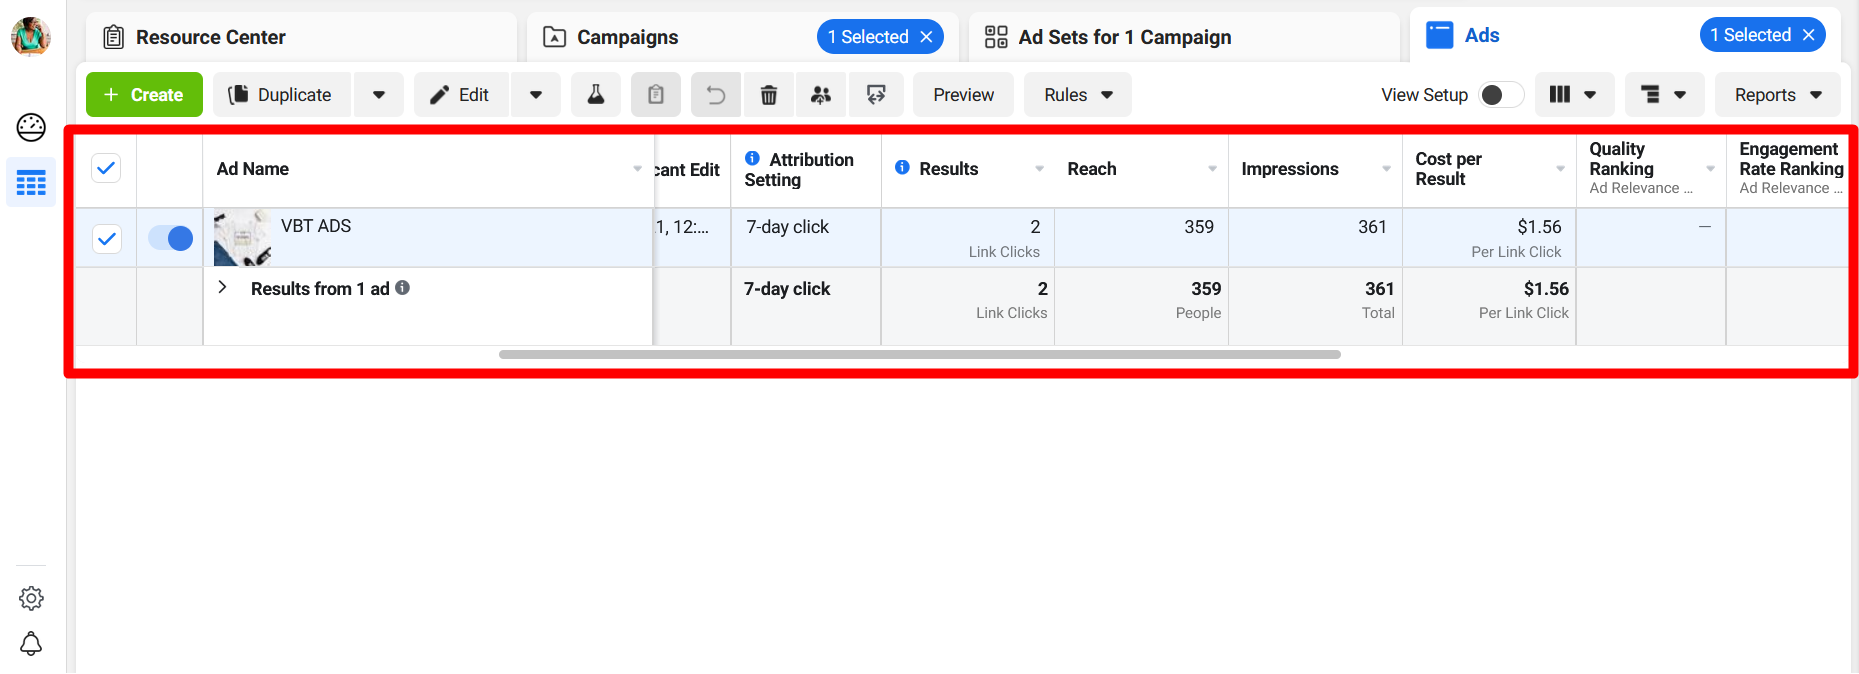Click the Preview button
The image size is (1859, 674).
coord(963,95)
